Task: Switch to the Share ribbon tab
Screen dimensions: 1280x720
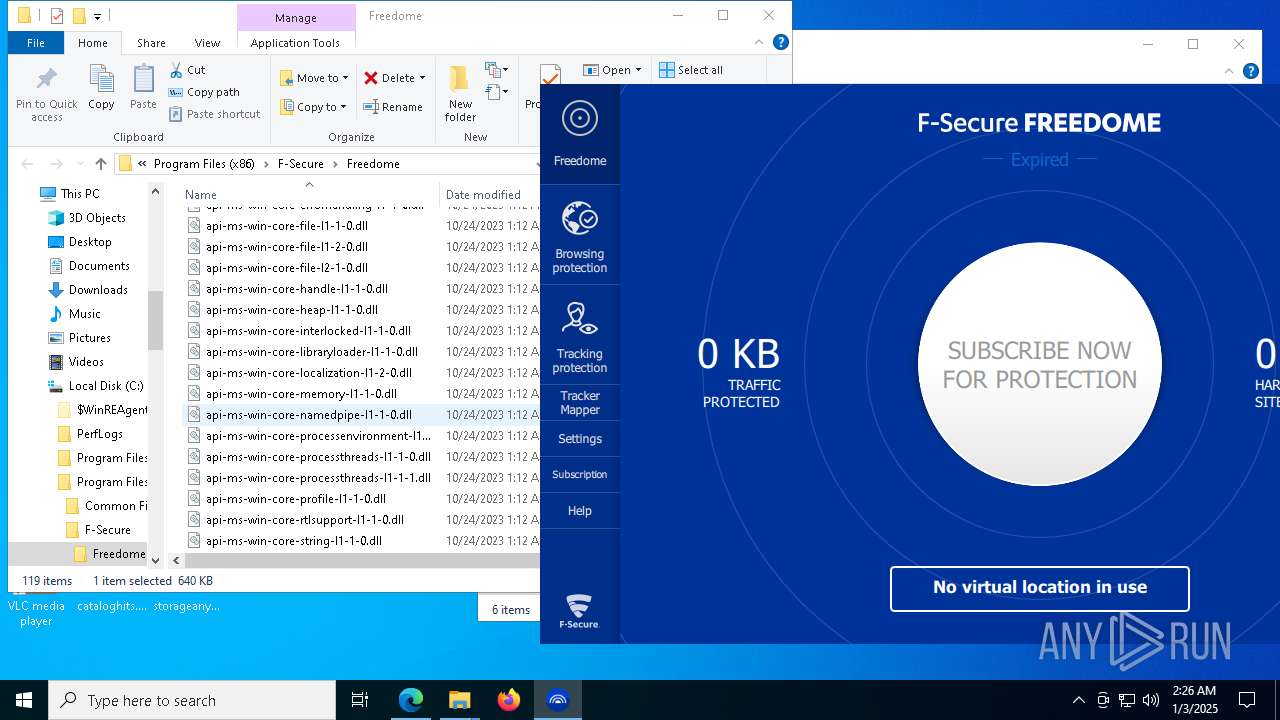Action: (x=151, y=43)
